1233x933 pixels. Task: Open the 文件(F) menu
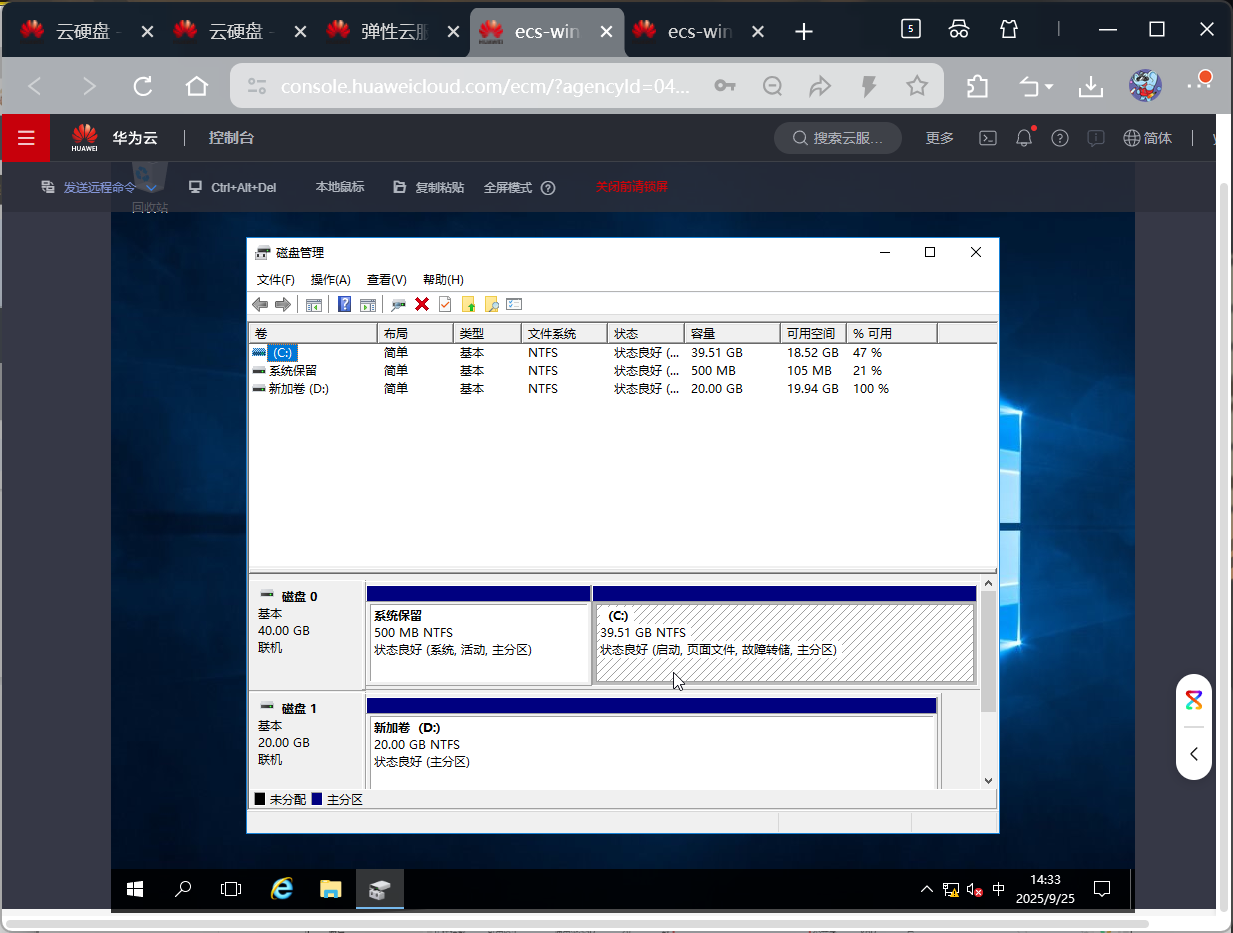point(276,280)
